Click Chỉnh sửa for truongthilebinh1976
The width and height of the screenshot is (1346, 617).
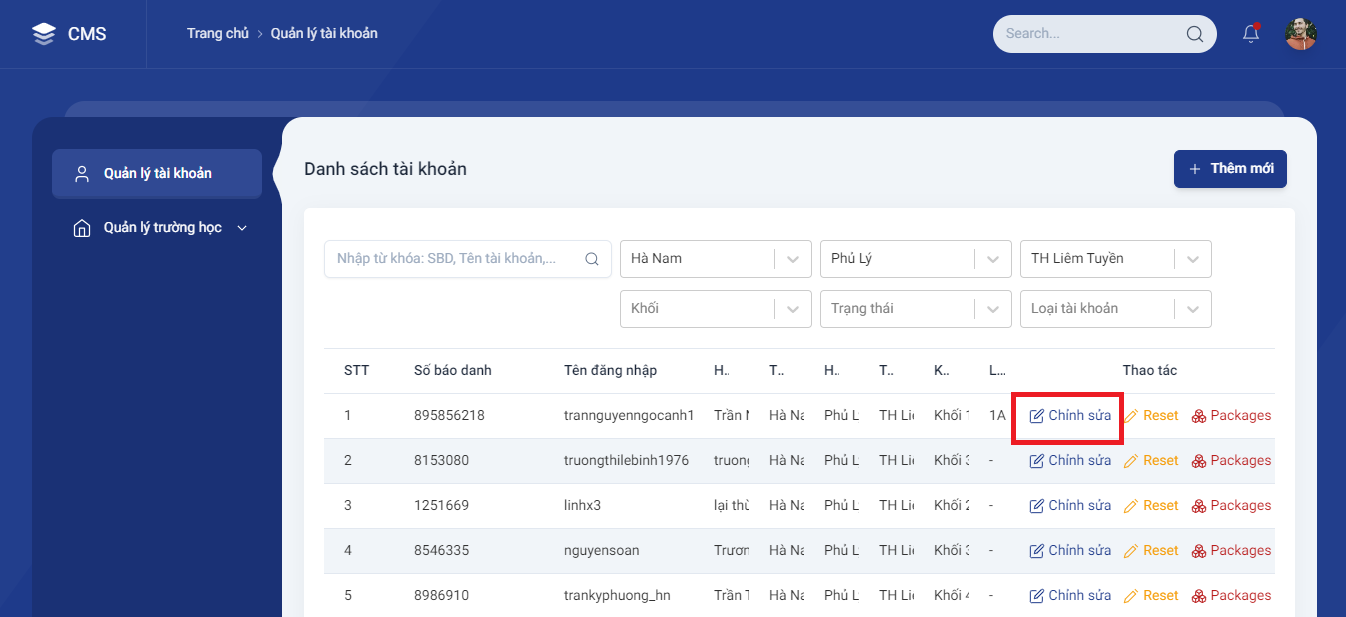(1070, 461)
